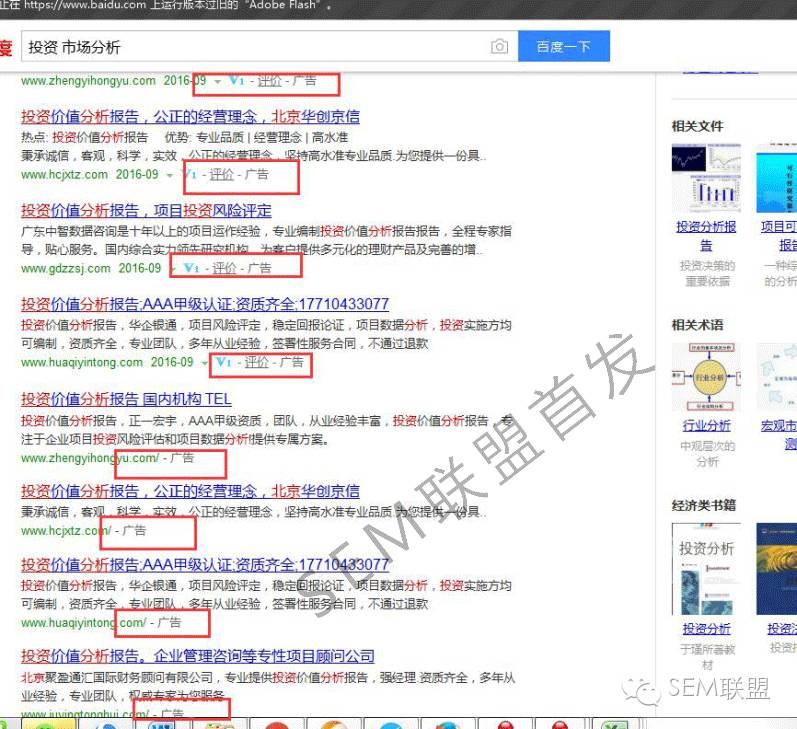The width and height of the screenshot is (797, 729).
Task: Open result AAA甲级认证 dated 2016-09
Action: [x=205, y=304]
